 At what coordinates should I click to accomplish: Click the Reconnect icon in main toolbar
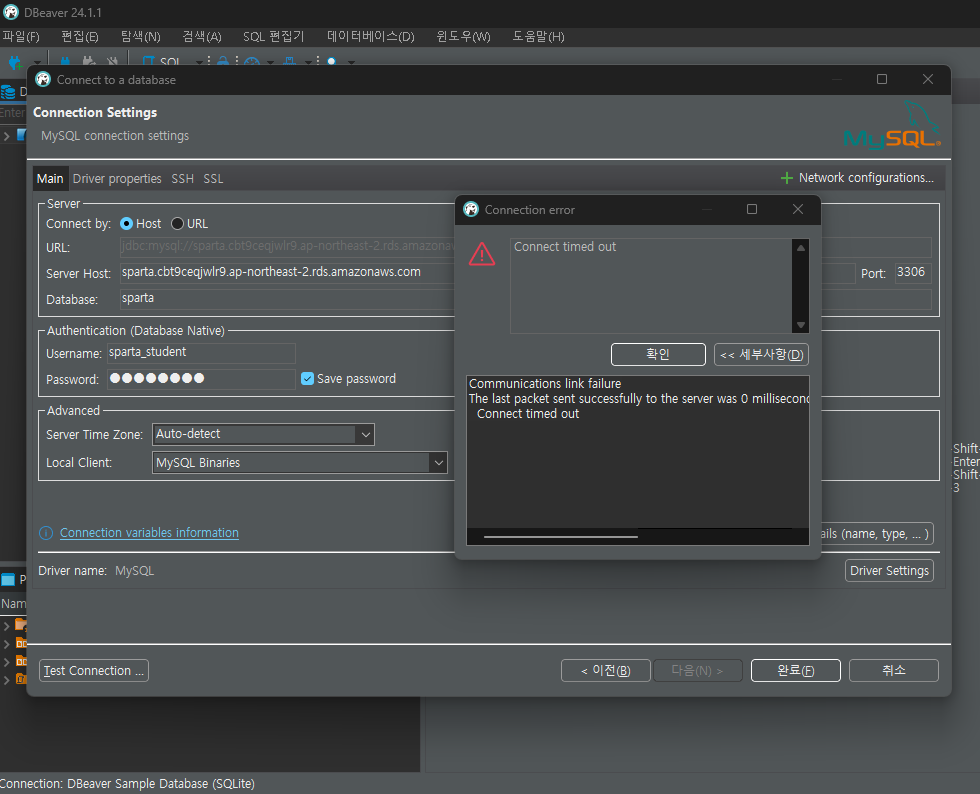(89, 61)
